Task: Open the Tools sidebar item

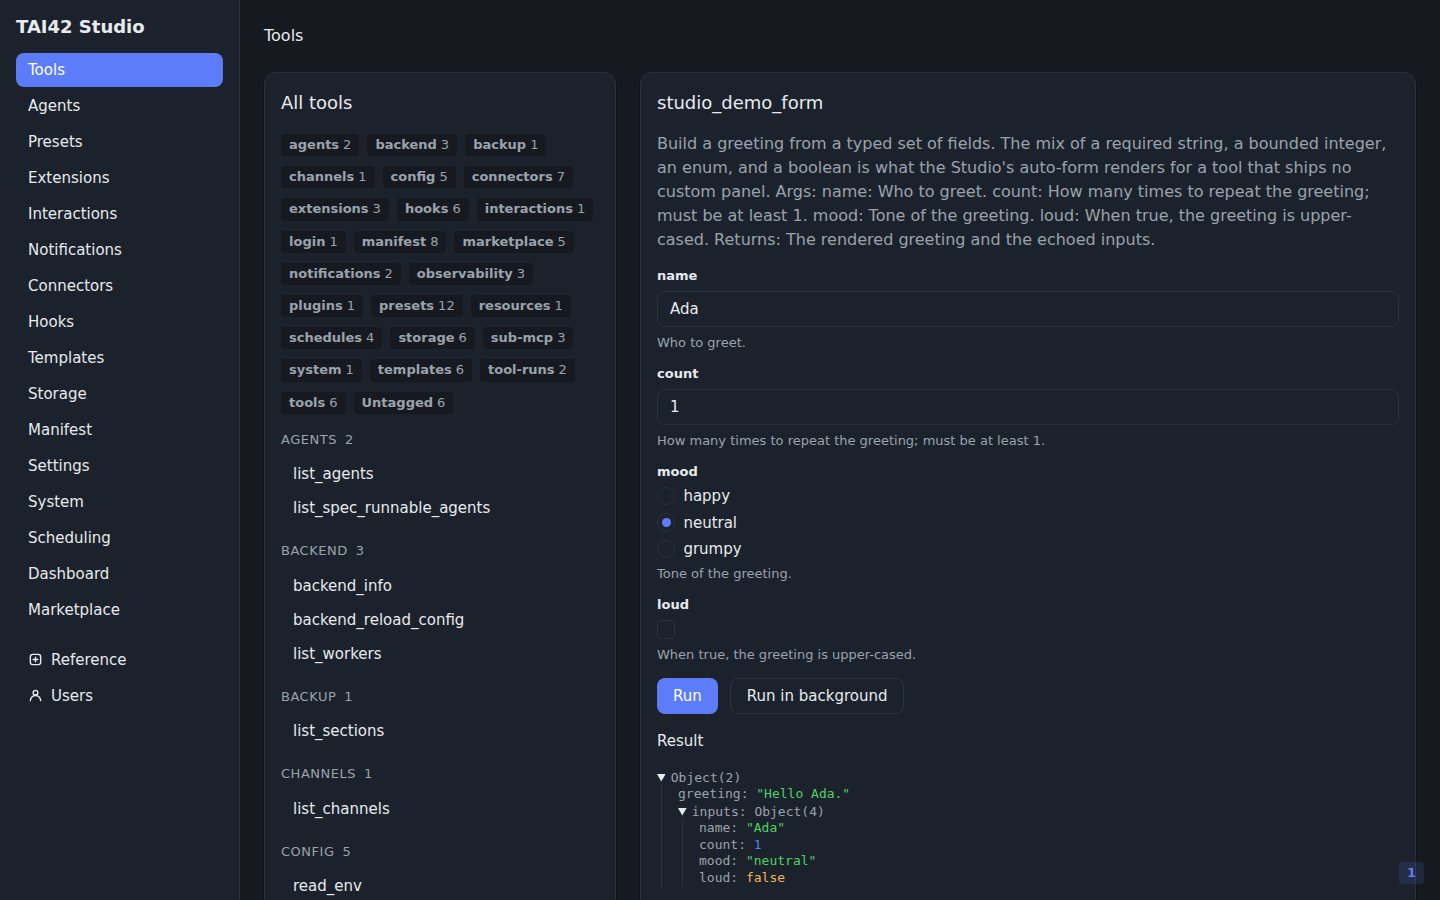Action: 119,70
